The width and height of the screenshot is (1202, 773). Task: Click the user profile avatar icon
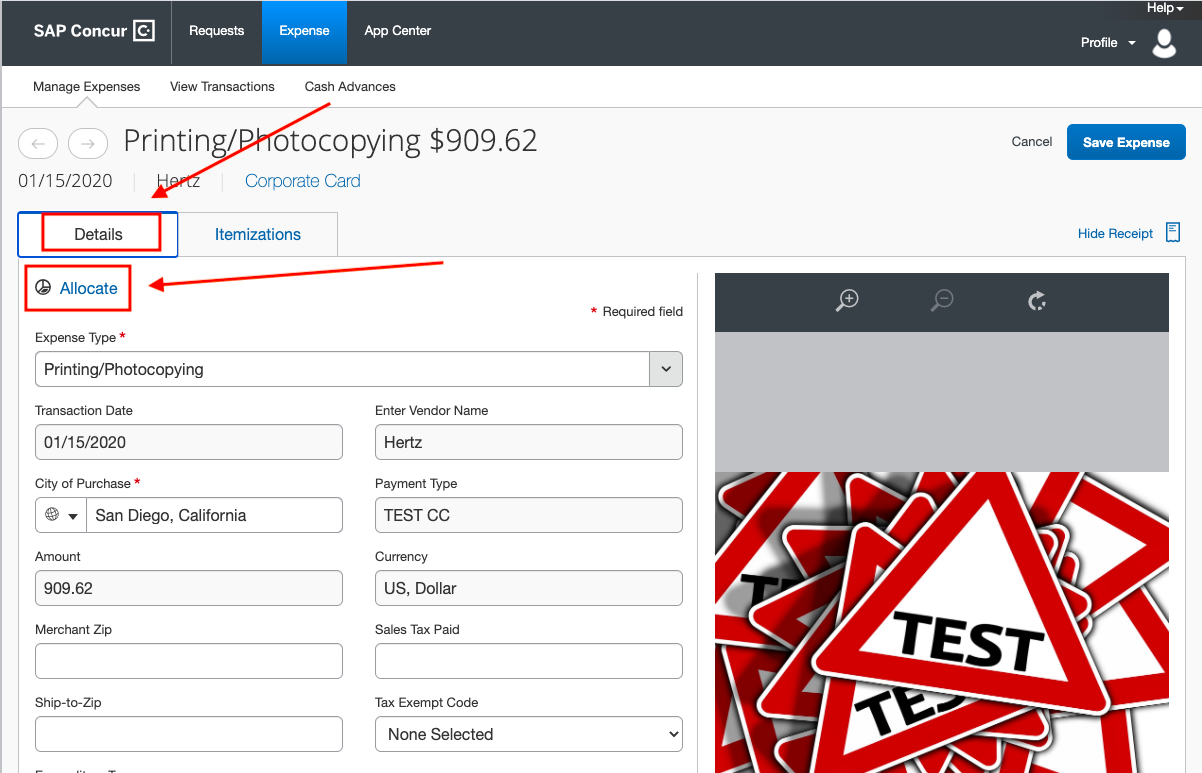[1164, 43]
